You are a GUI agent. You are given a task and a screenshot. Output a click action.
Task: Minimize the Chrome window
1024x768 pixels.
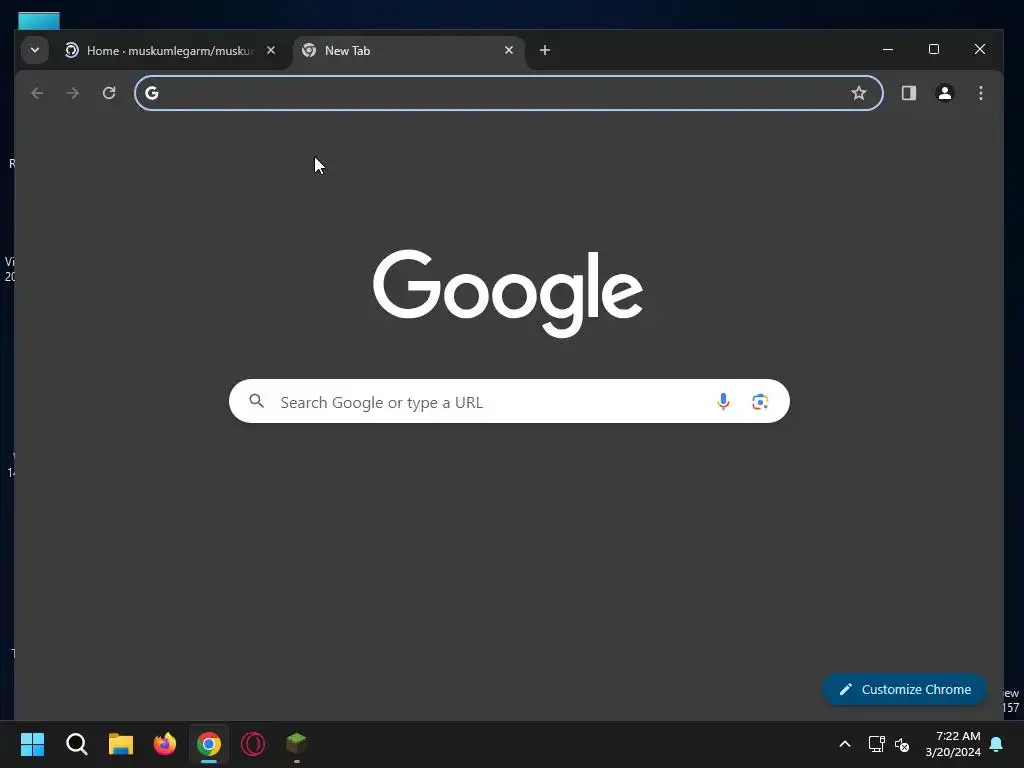(888, 50)
